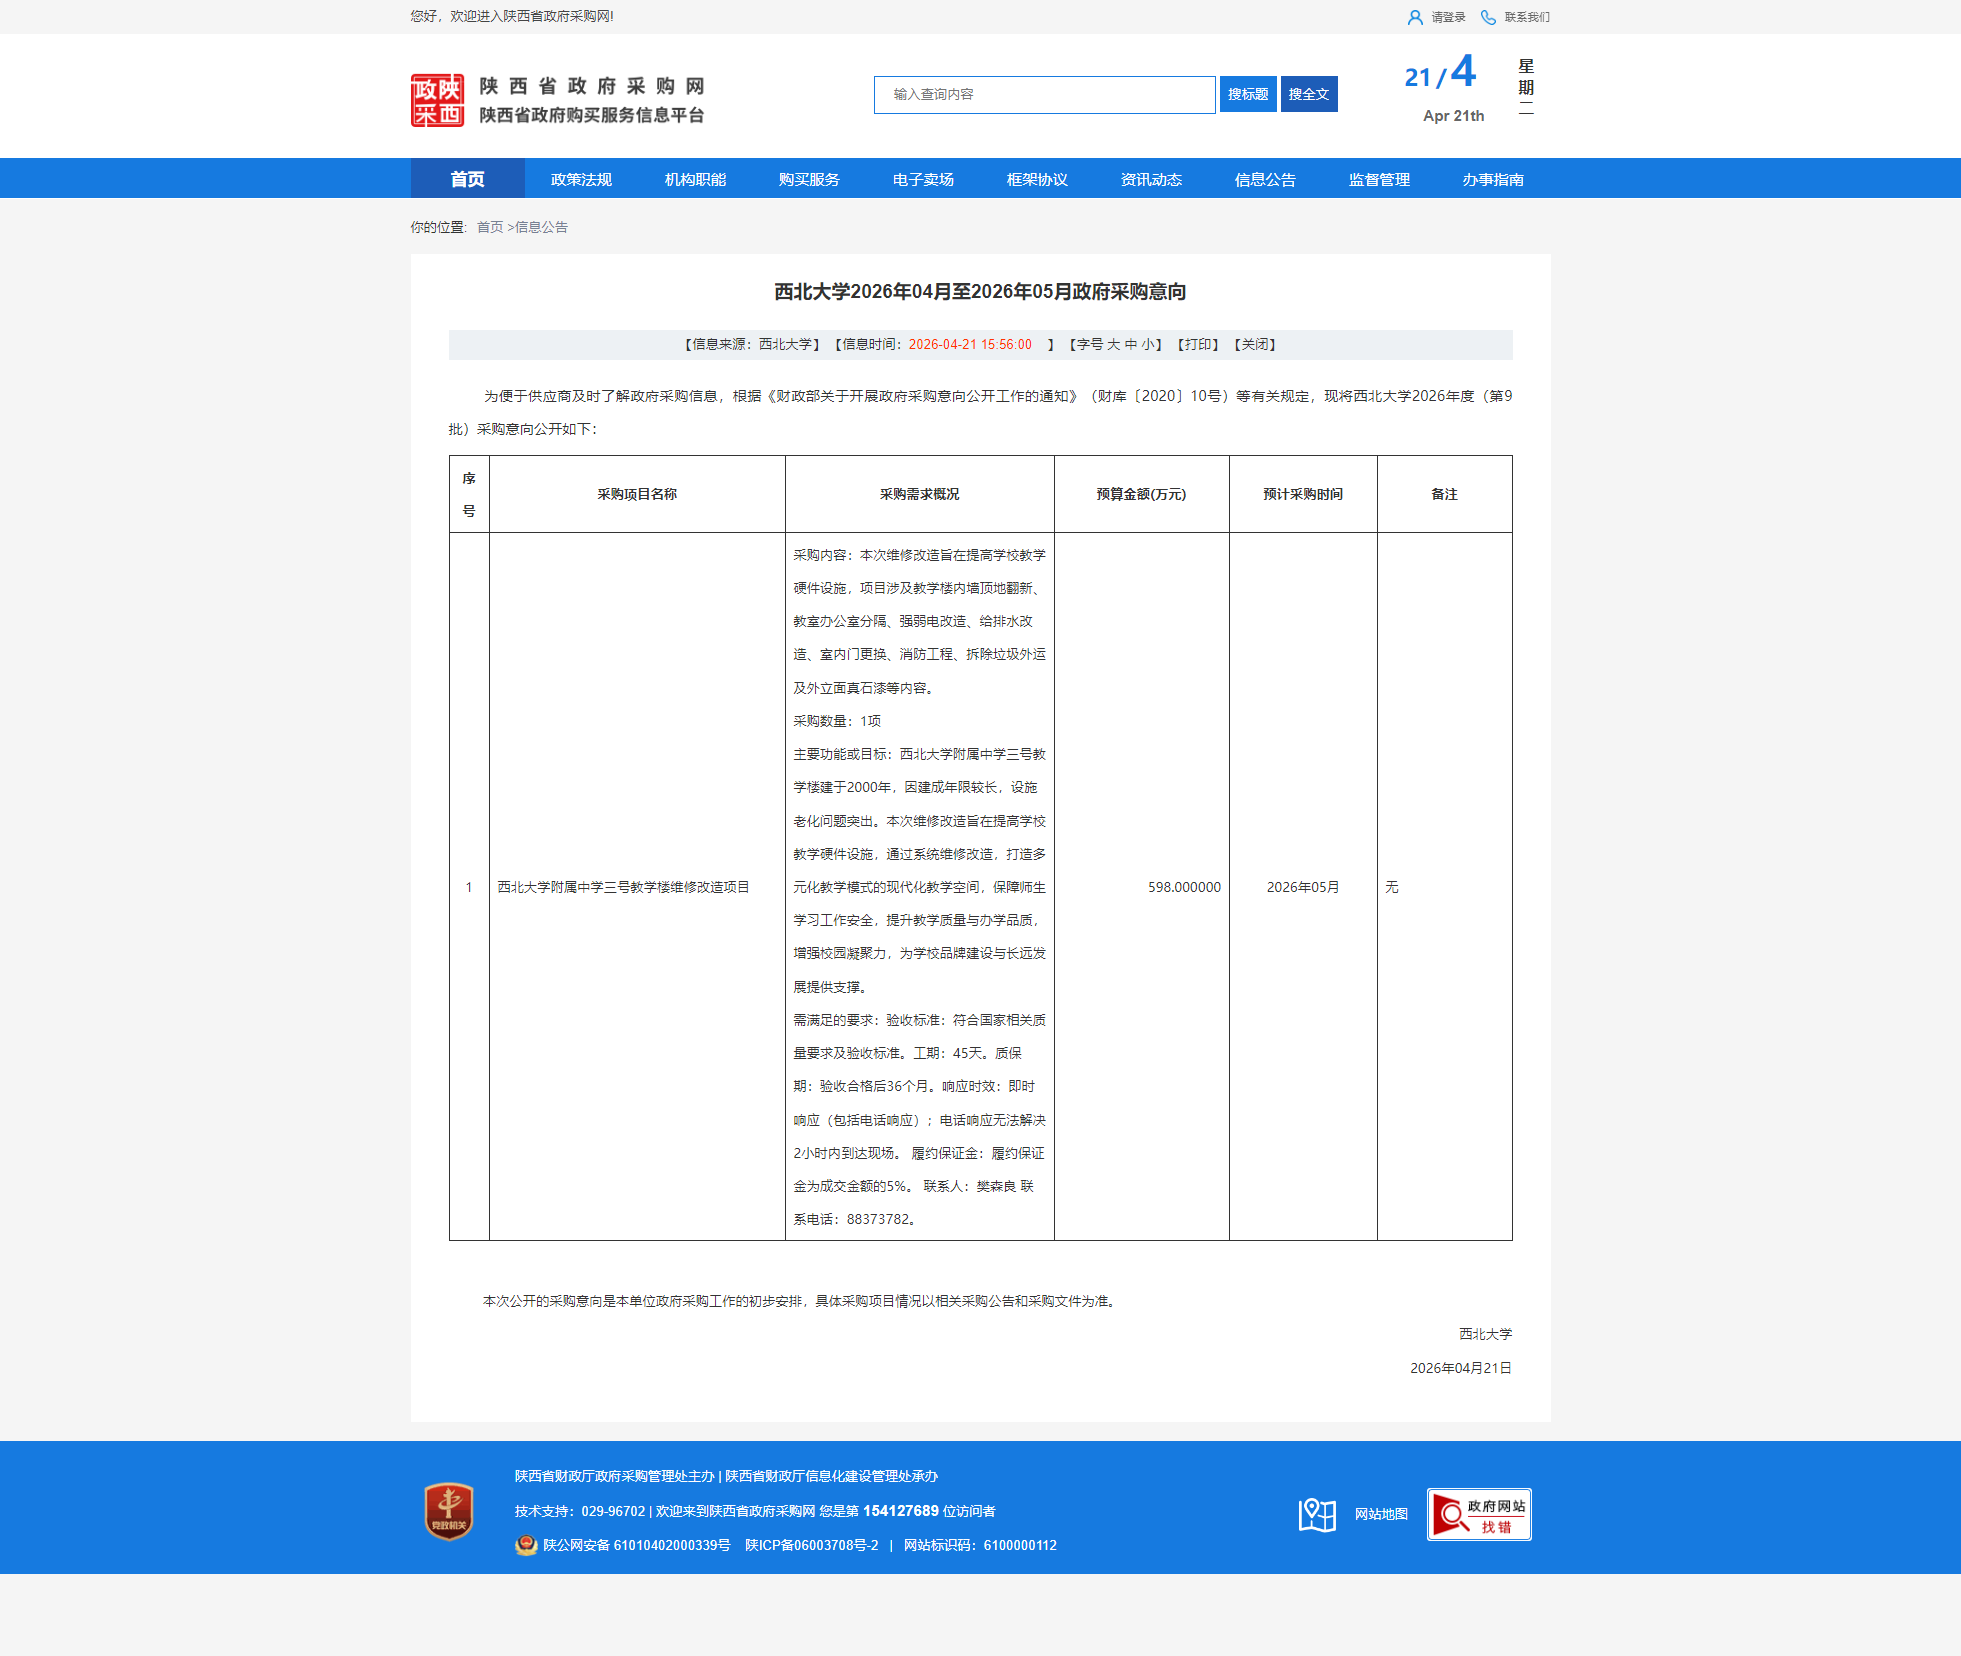Click the phone contact-us icon
This screenshot has height=1656, width=1961.
tap(1488, 17)
